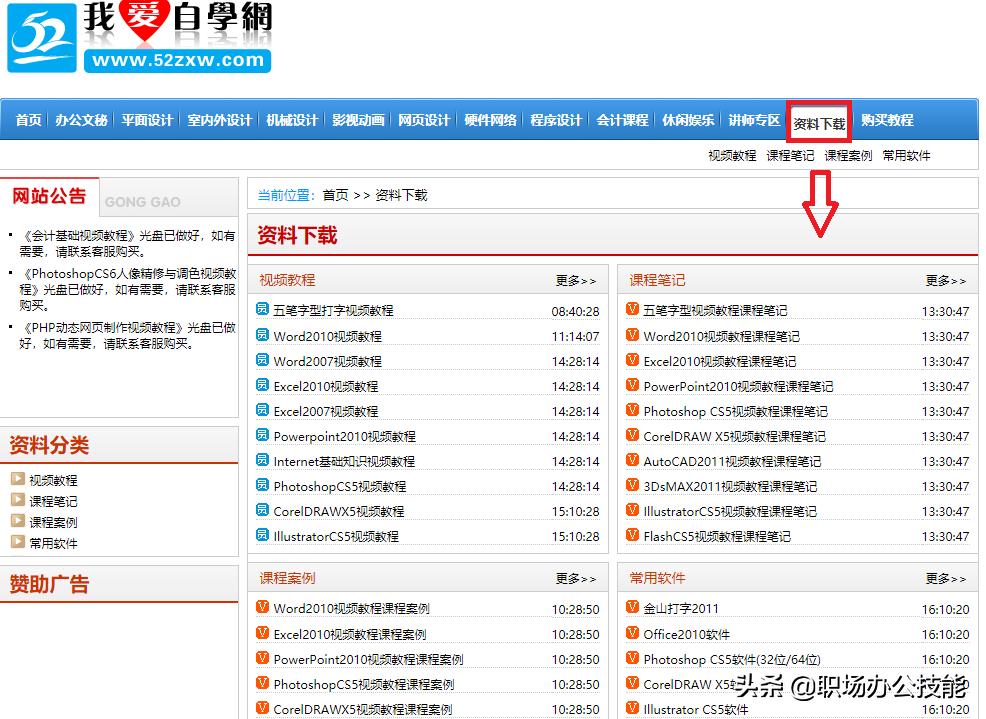The height and width of the screenshot is (719, 986).
Task: Click the orange V icon beside 五笔字型视频教程课程笔记
Action: 631,311
